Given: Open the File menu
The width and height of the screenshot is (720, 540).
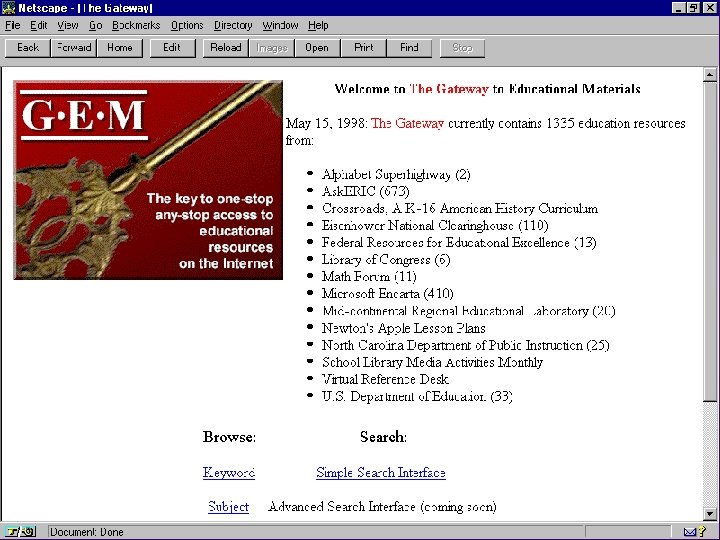Looking at the screenshot, I should coord(12,25).
